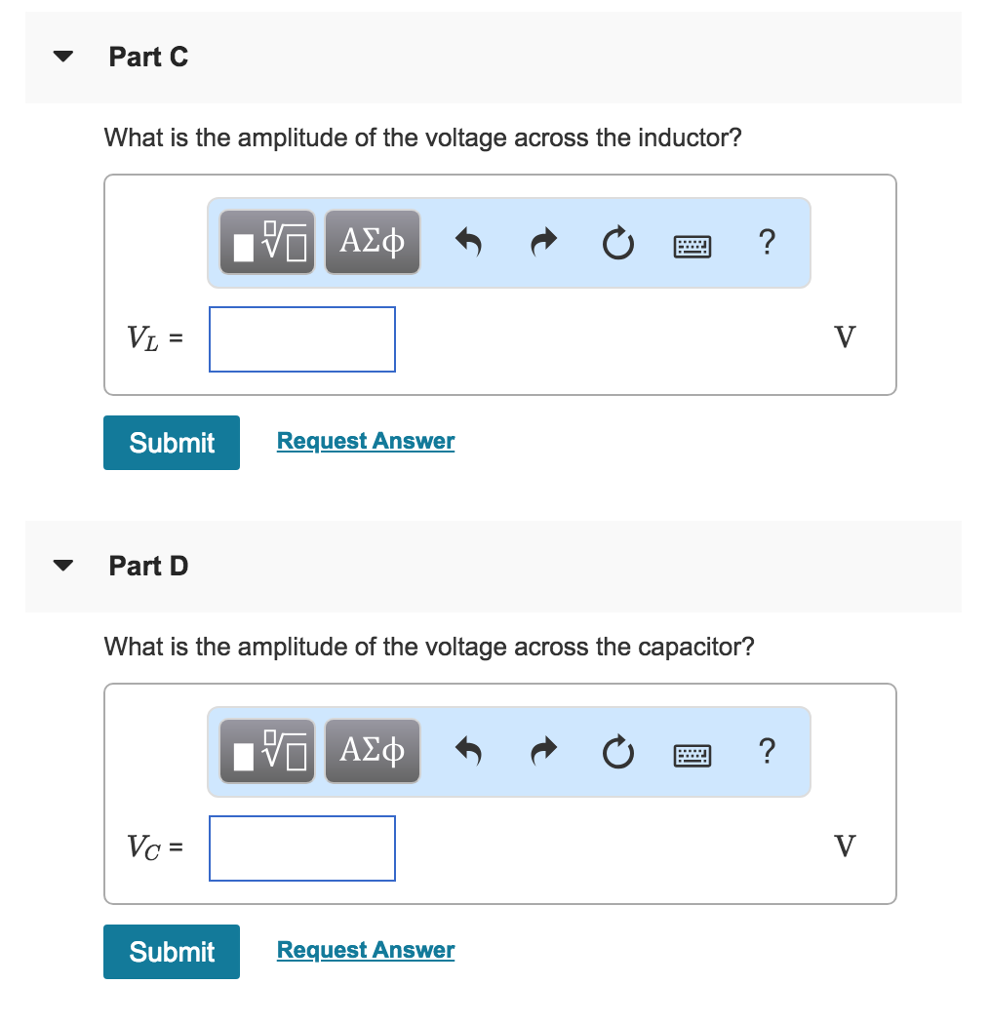
Task: Request the answer for Part C
Action: click(x=365, y=440)
